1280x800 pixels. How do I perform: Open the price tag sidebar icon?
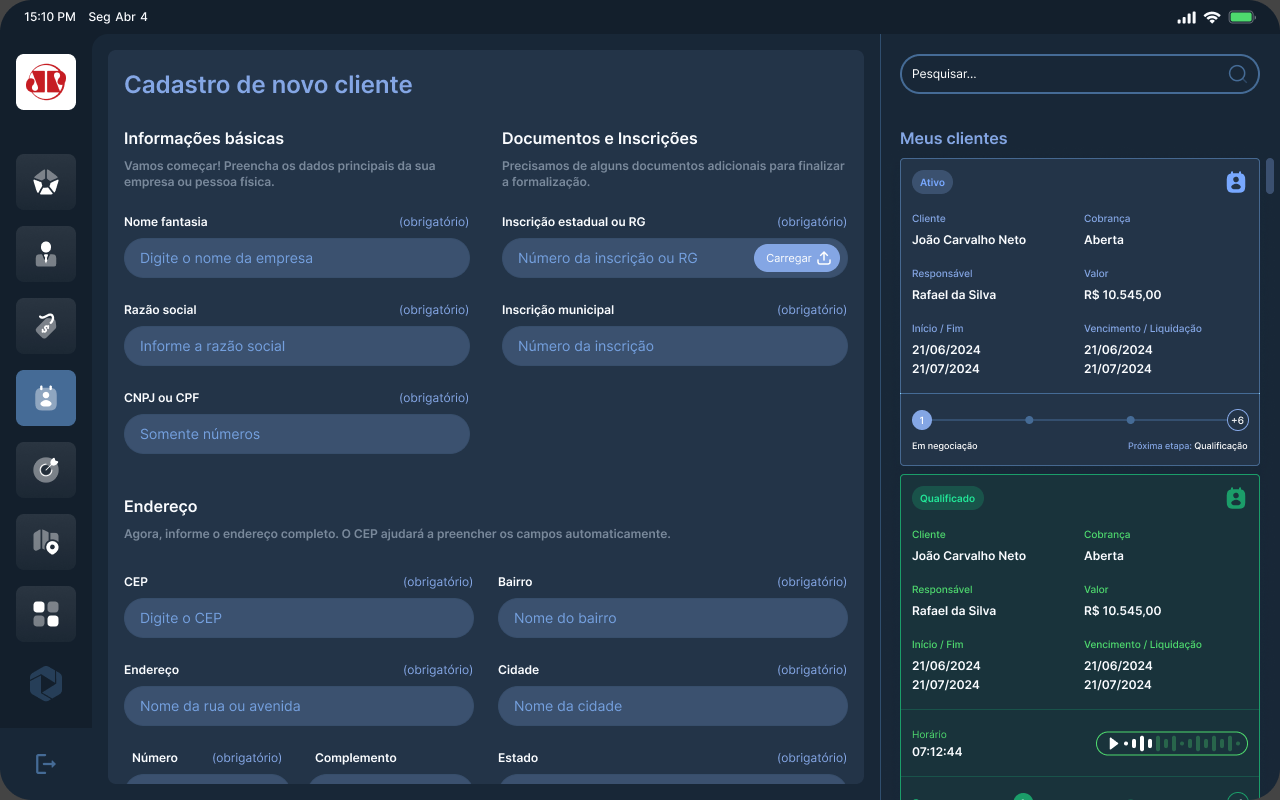(x=46, y=326)
